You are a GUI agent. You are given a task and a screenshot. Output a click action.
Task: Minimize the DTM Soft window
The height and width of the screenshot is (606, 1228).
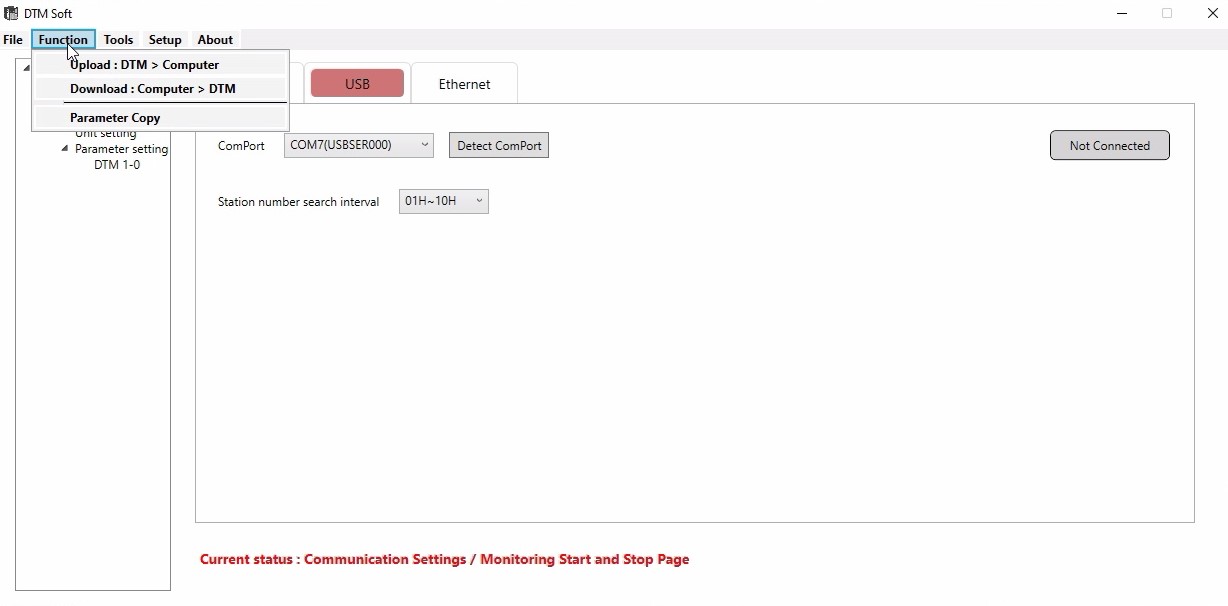1121,13
